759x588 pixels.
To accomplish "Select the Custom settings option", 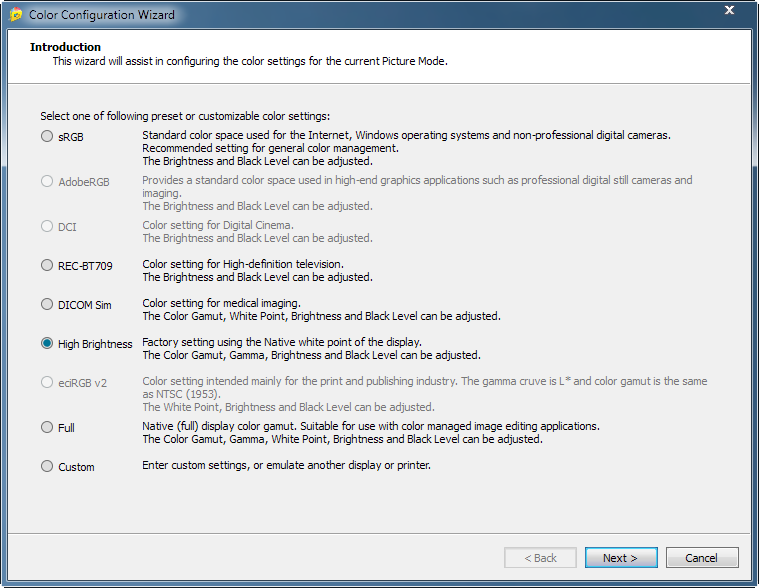I will point(47,466).
